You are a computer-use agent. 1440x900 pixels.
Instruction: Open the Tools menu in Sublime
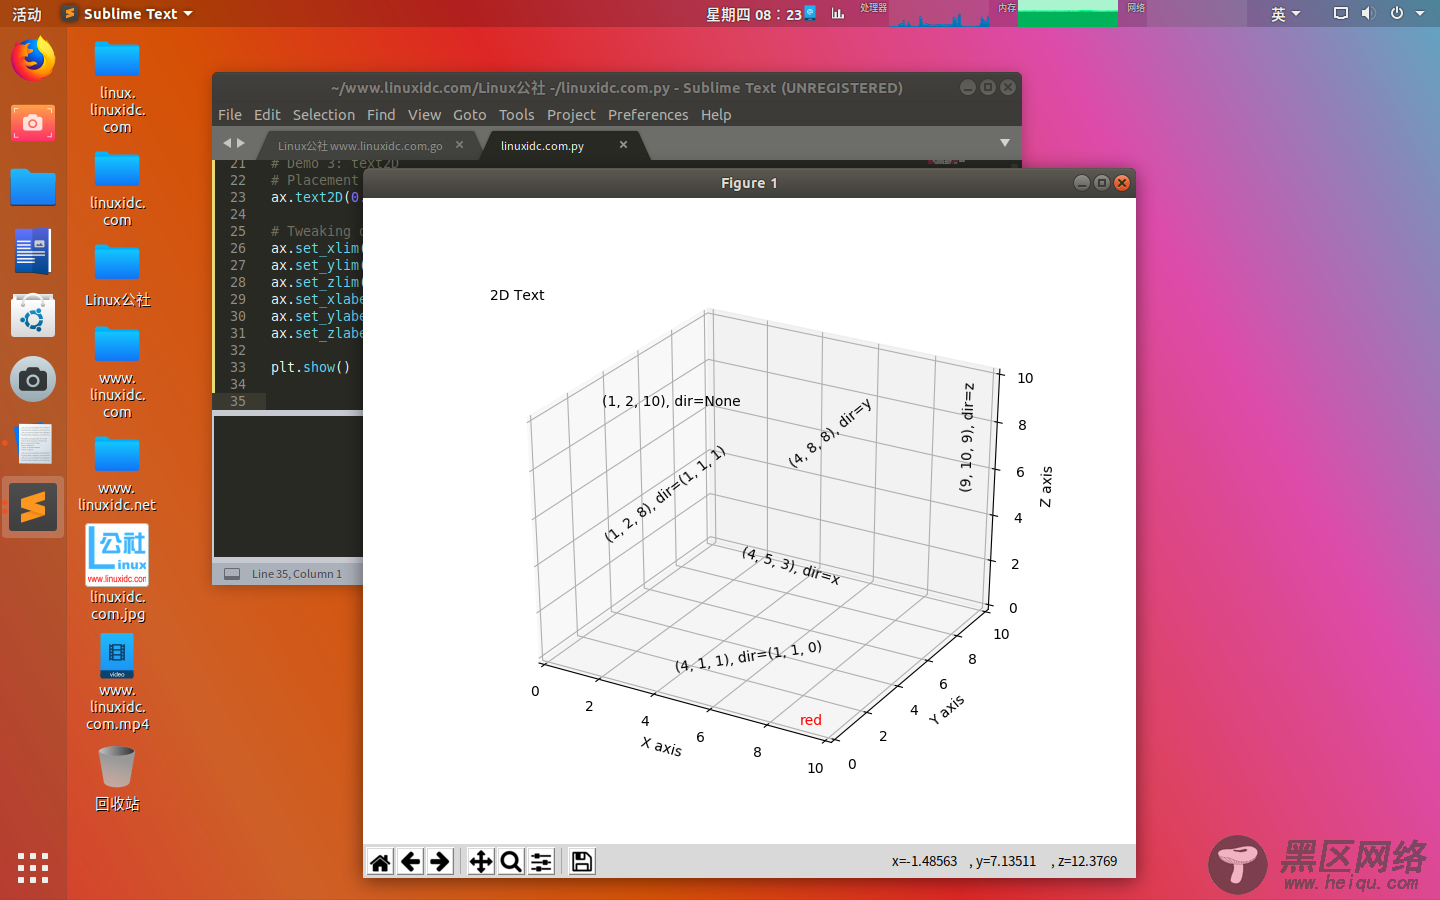coord(516,115)
